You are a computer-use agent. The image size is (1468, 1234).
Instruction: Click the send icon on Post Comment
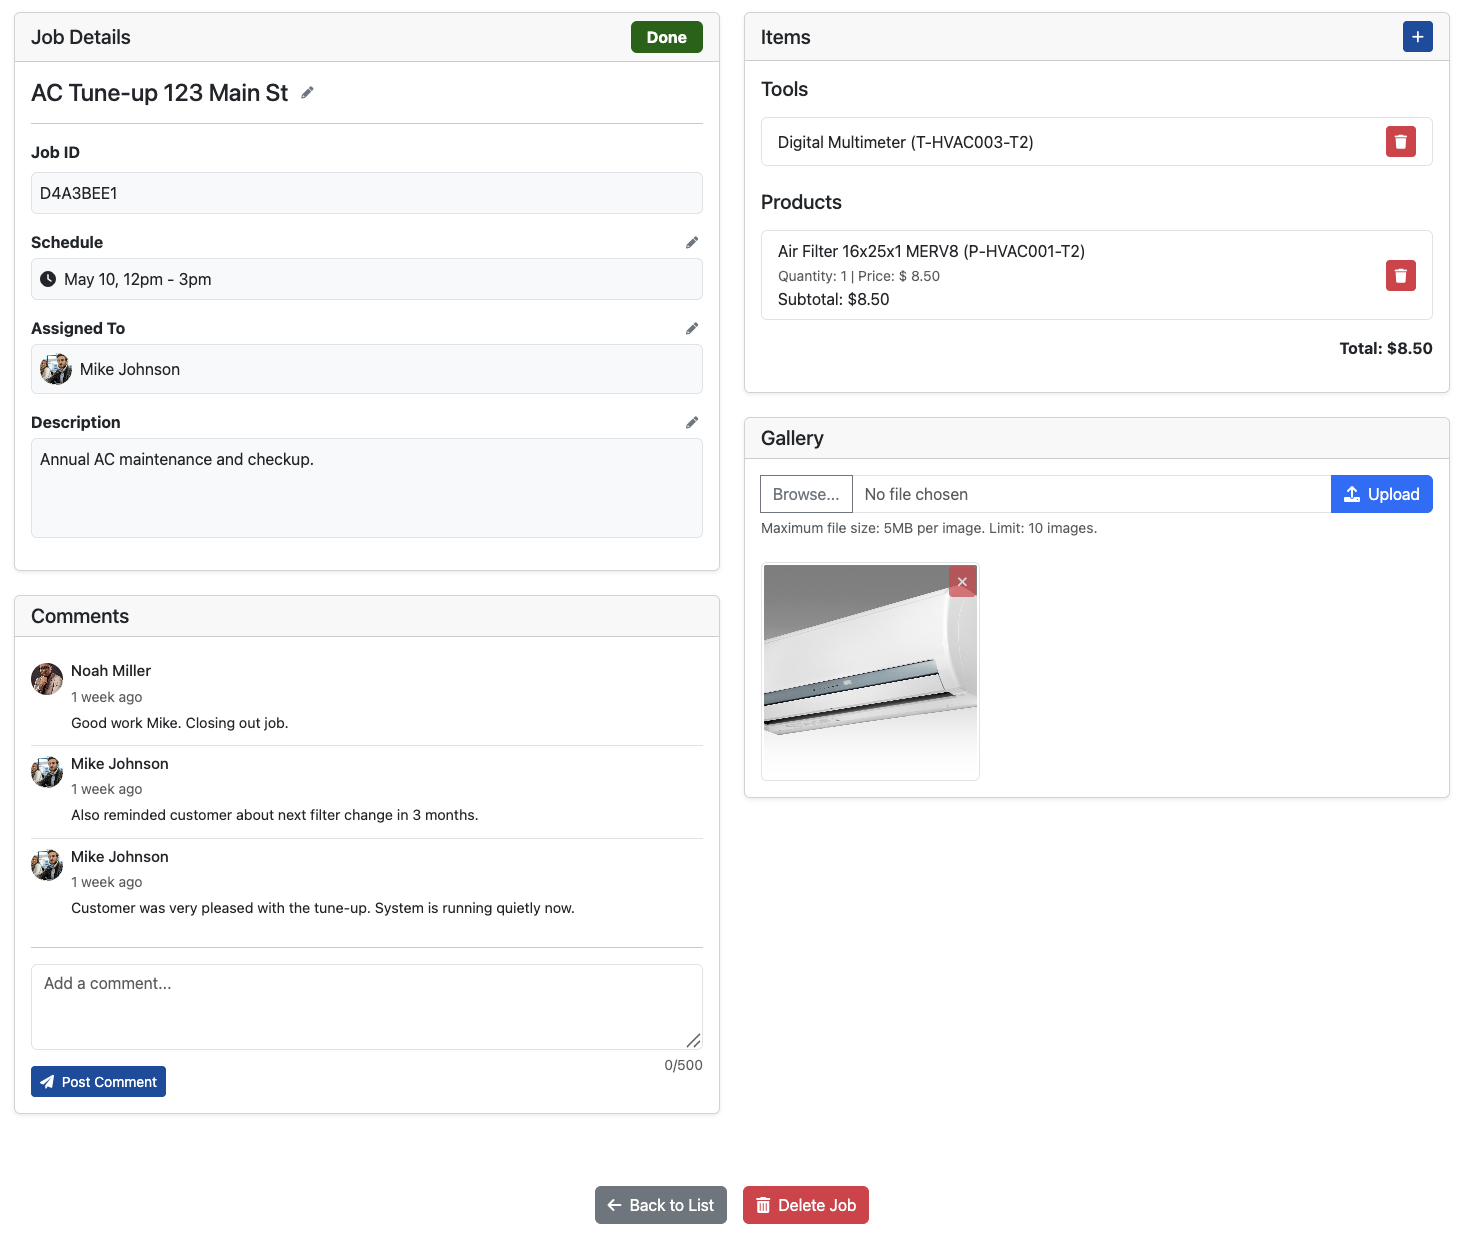click(48, 1081)
